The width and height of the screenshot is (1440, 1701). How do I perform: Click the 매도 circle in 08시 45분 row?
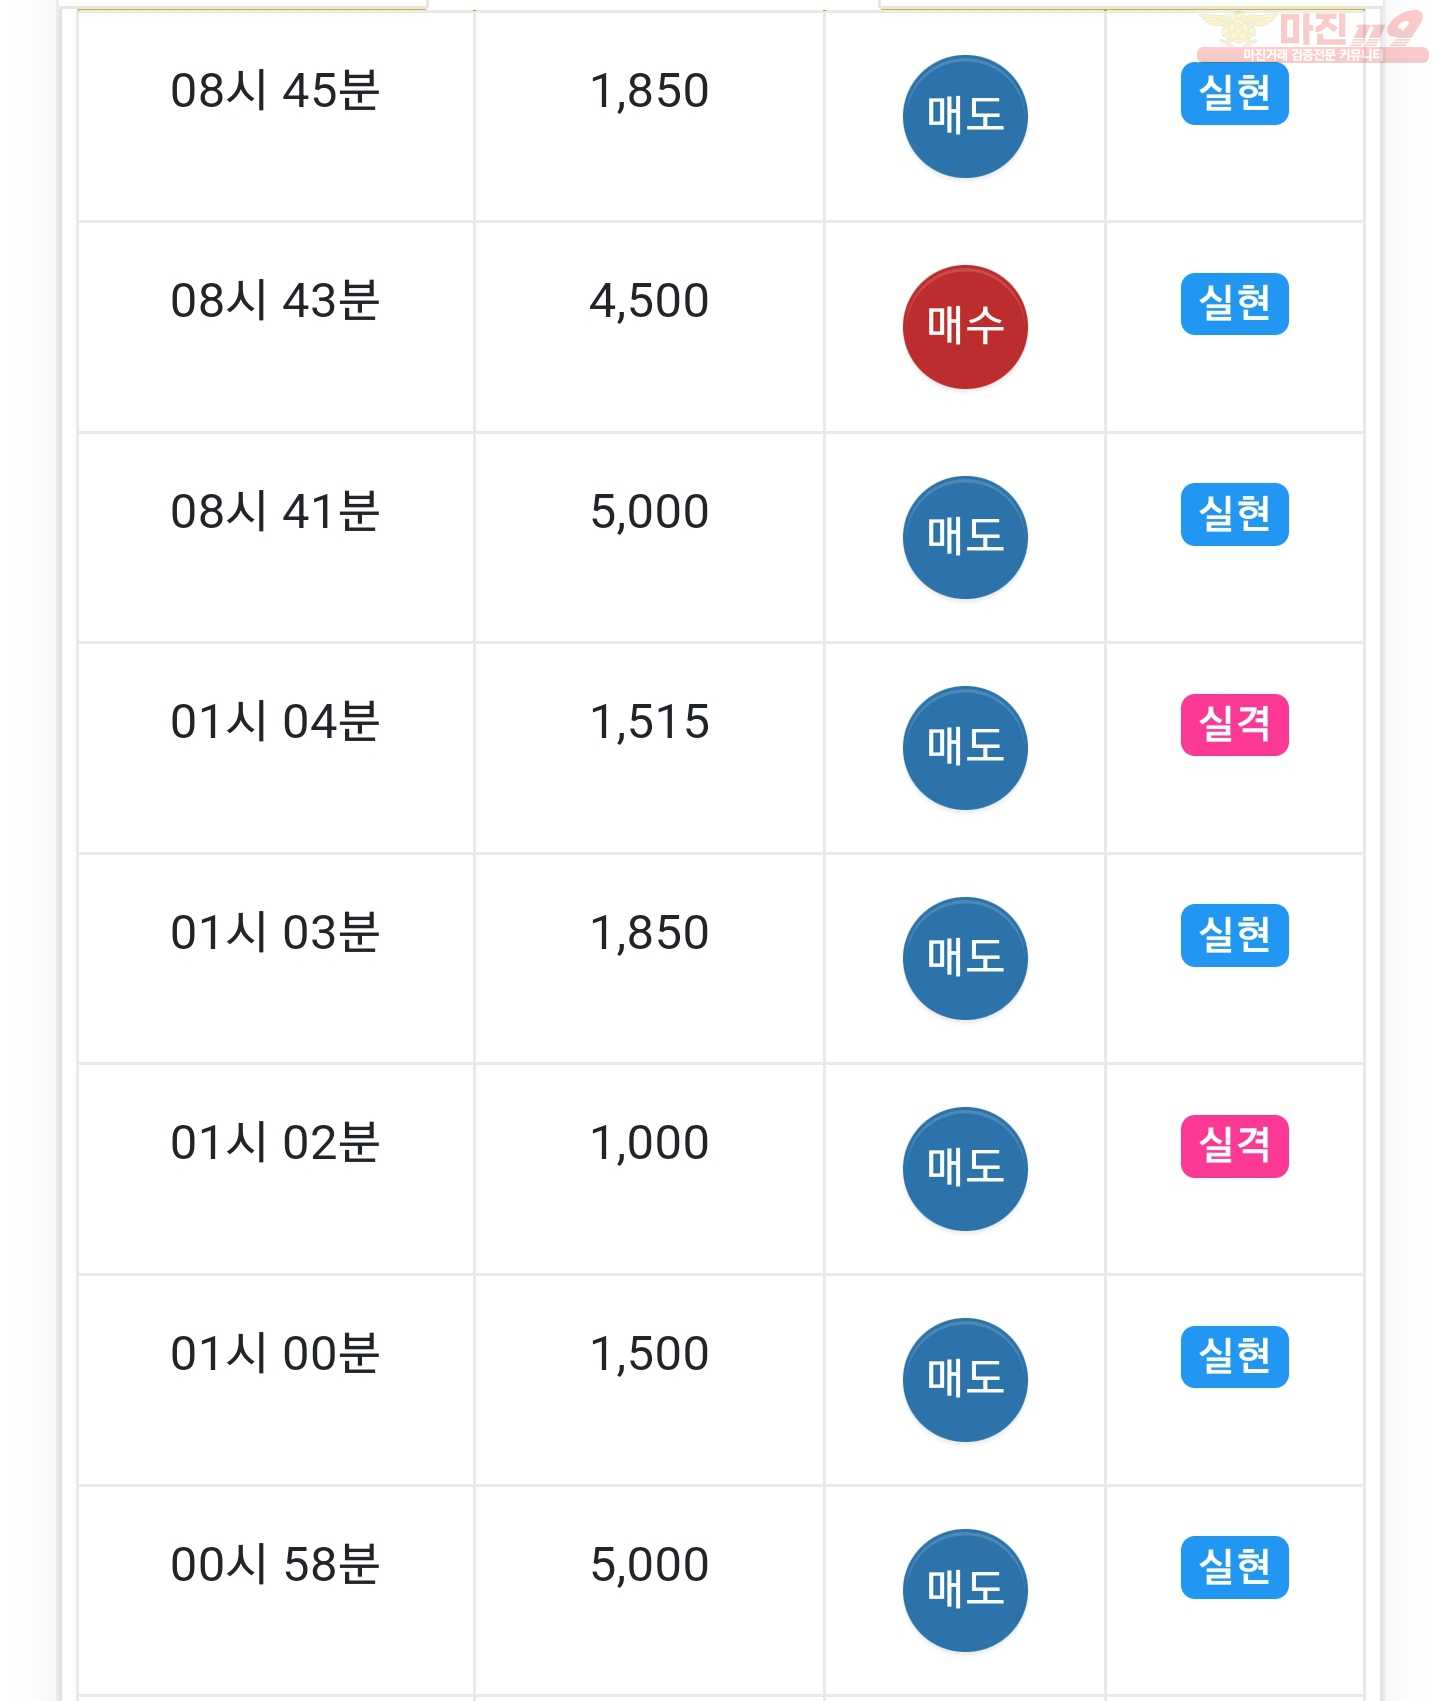(965, 116)
